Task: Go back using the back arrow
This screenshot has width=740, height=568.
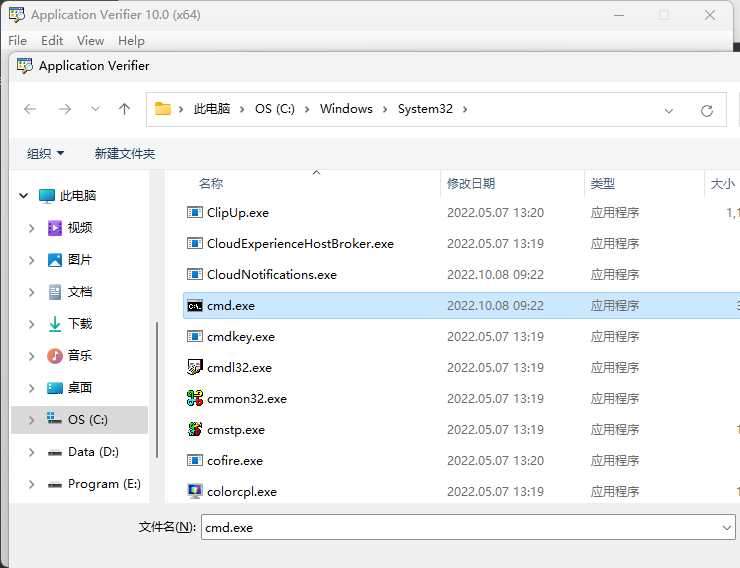Action: [x=30, y=109]
